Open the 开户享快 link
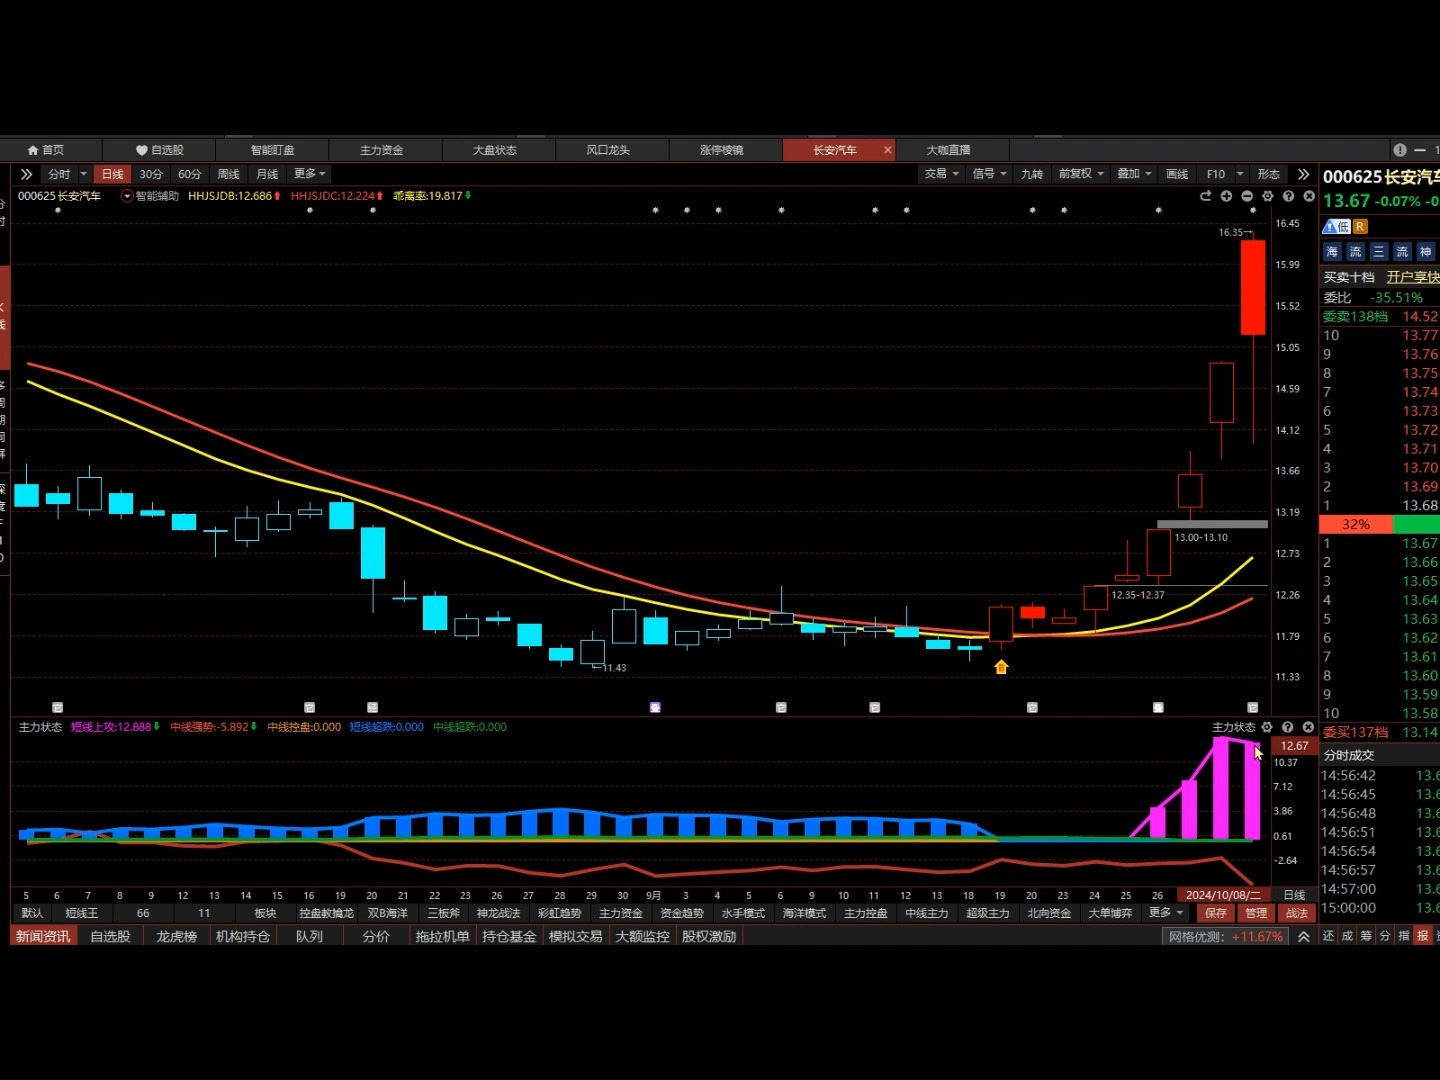This screenshot has height=1080, width=1440. coord(1412,277)
